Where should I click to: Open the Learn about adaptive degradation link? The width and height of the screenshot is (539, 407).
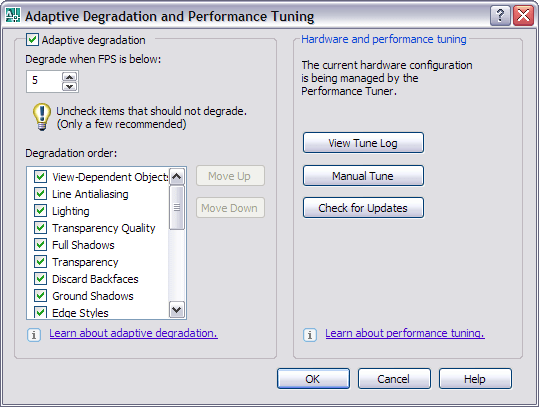pos(133,333)
